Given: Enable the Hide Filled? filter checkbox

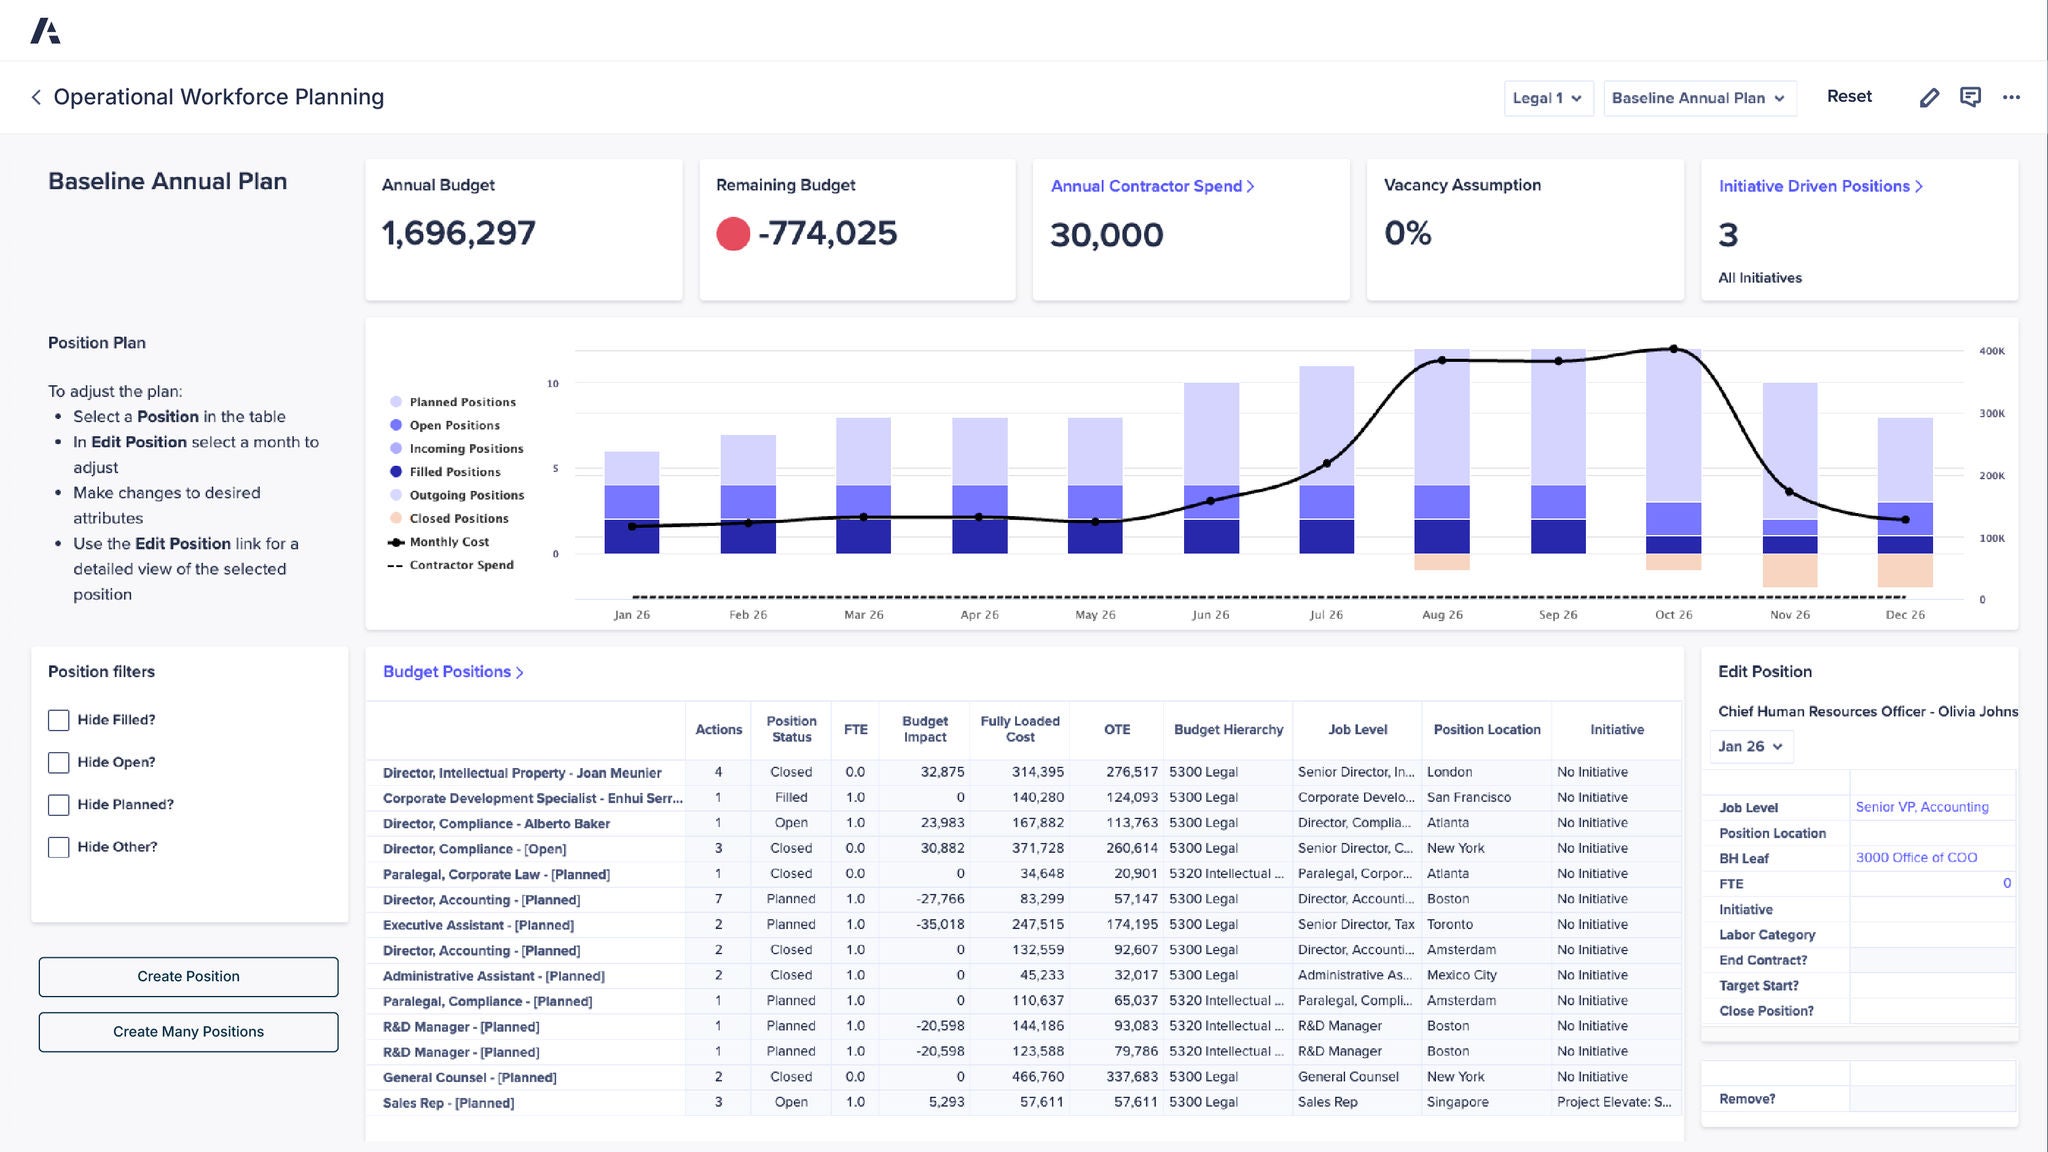Looking at the screenshot, I should (x=57, y=719).
